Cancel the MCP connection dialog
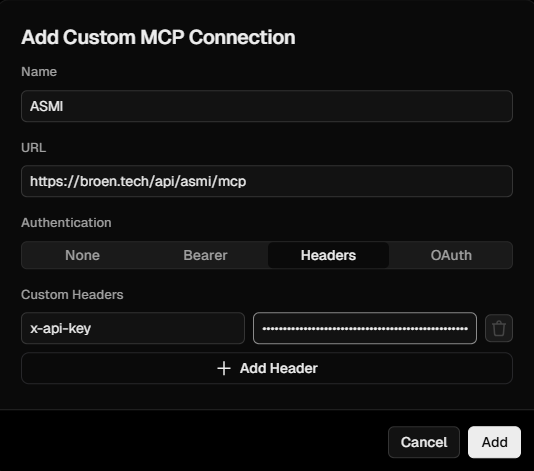Viewport: 534px width, 471px height. tap(424, 442)
